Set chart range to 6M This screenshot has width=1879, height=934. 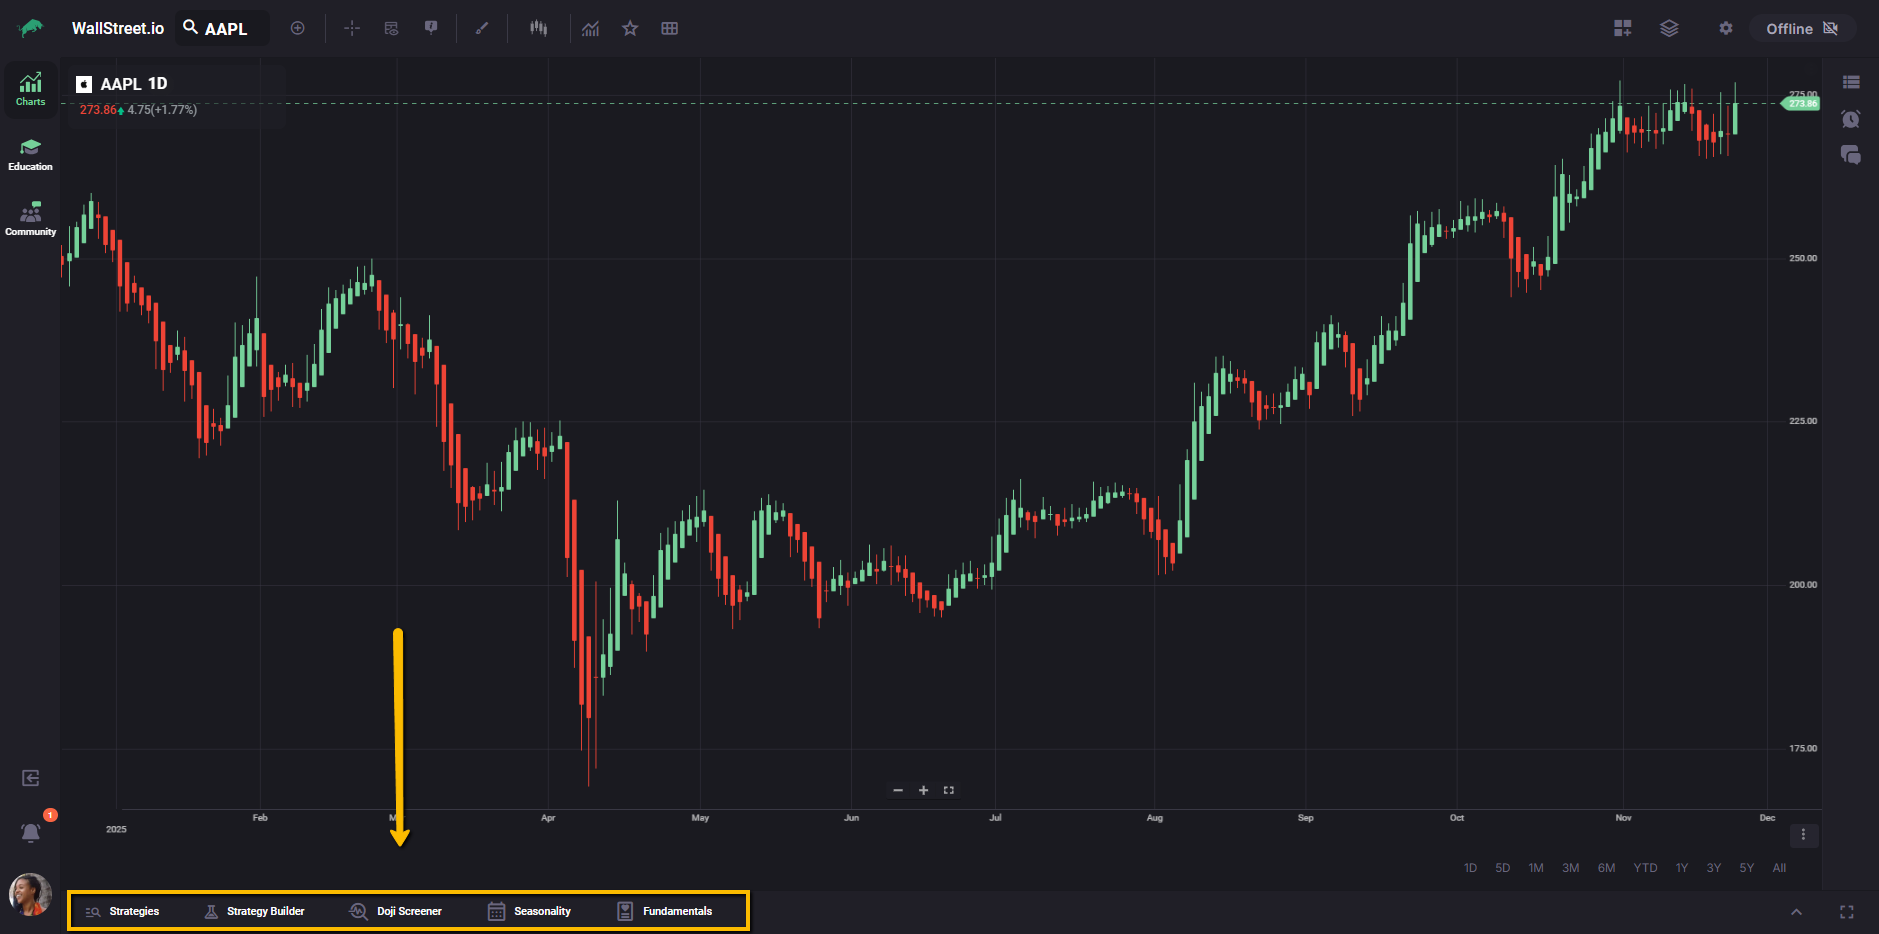click(1606, 868)
